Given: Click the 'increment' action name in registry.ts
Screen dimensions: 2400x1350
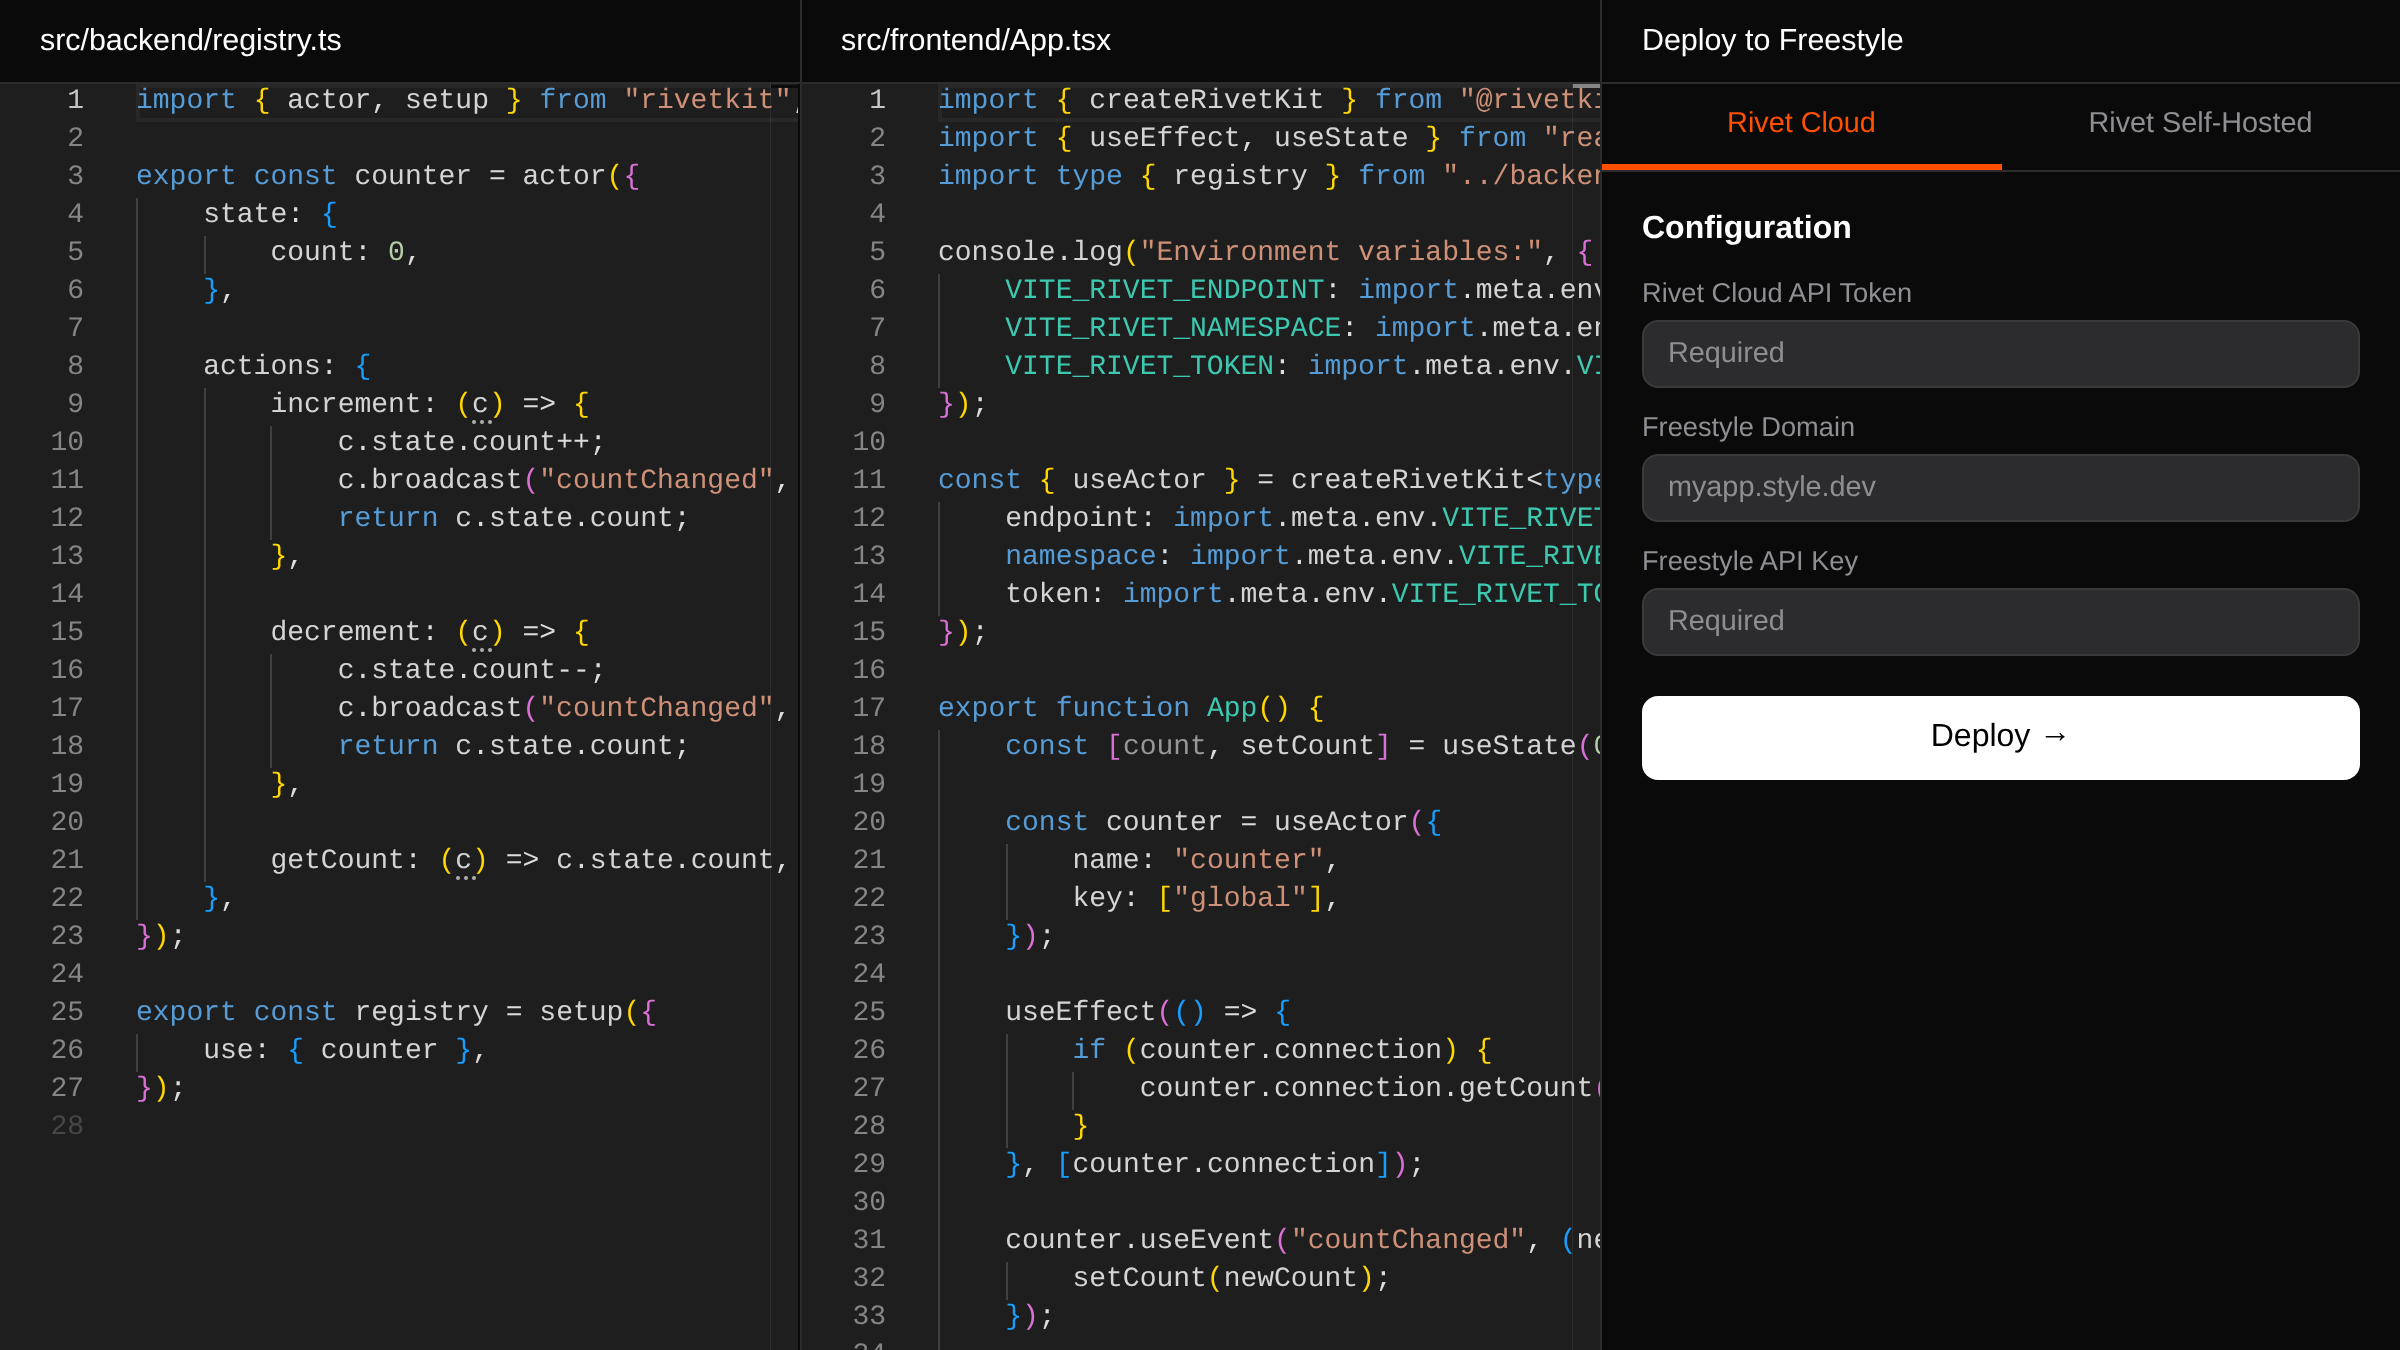Looking at the screenshot, I should tap(345, 403).
